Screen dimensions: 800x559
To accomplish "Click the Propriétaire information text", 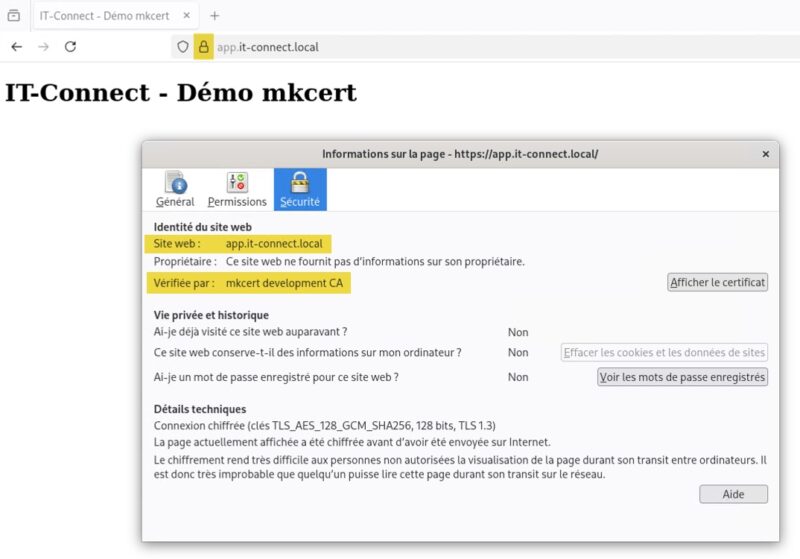I will [375, 262].
